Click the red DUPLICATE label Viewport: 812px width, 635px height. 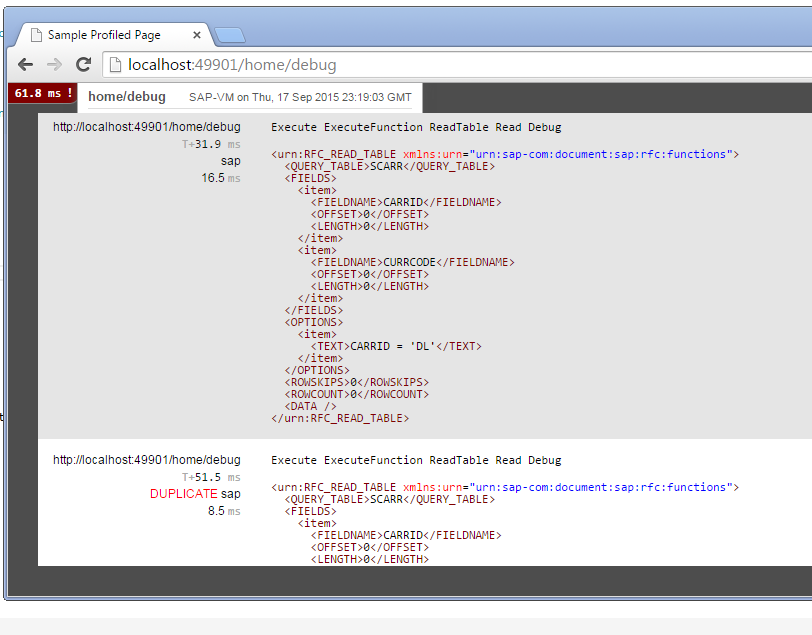click(184, 494)
